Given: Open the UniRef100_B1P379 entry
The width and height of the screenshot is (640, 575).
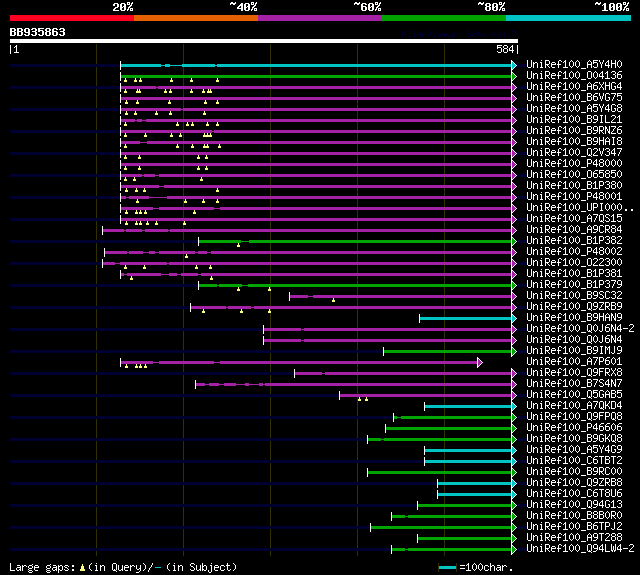Looking at the screenshot, I should [574, 285].
